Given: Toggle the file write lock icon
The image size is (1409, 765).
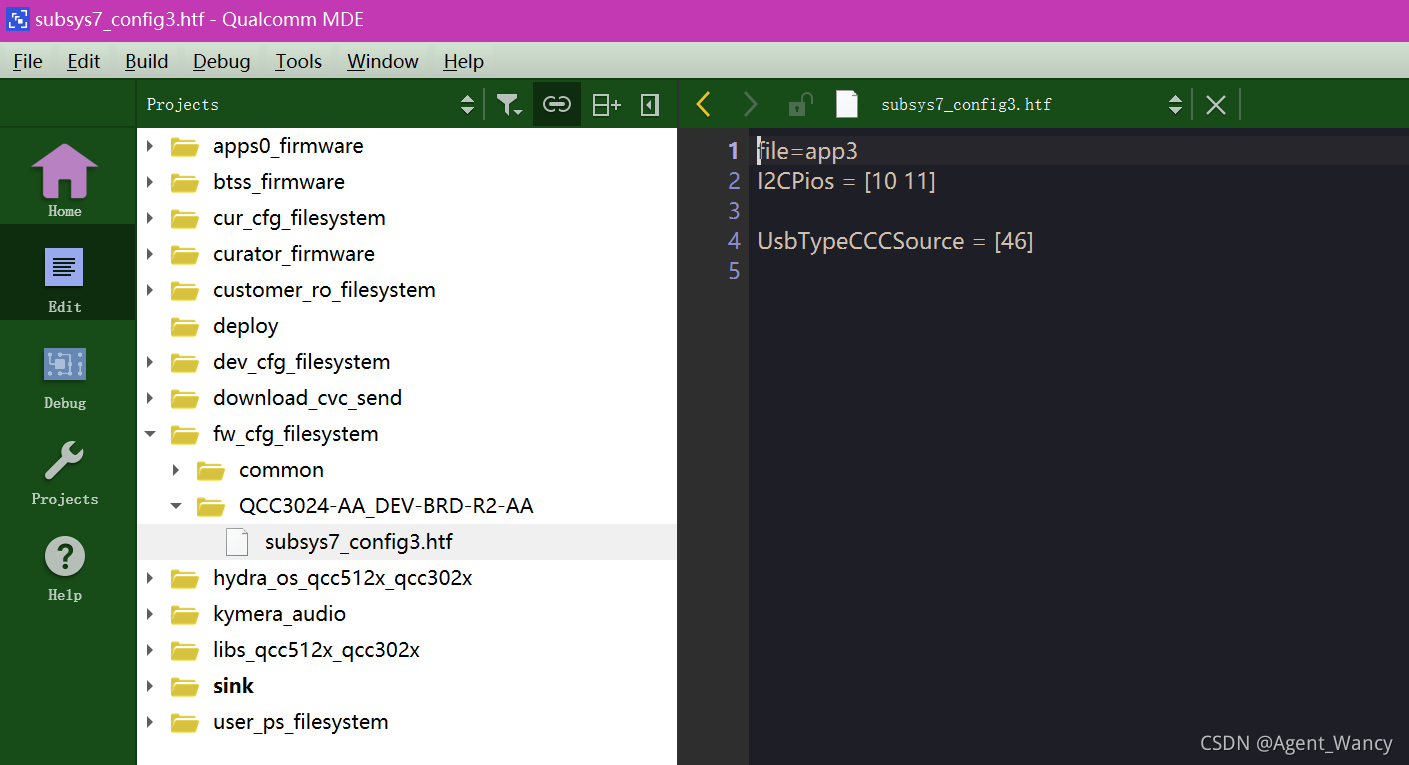Looking at the screenshot, I should pos(800,104).
